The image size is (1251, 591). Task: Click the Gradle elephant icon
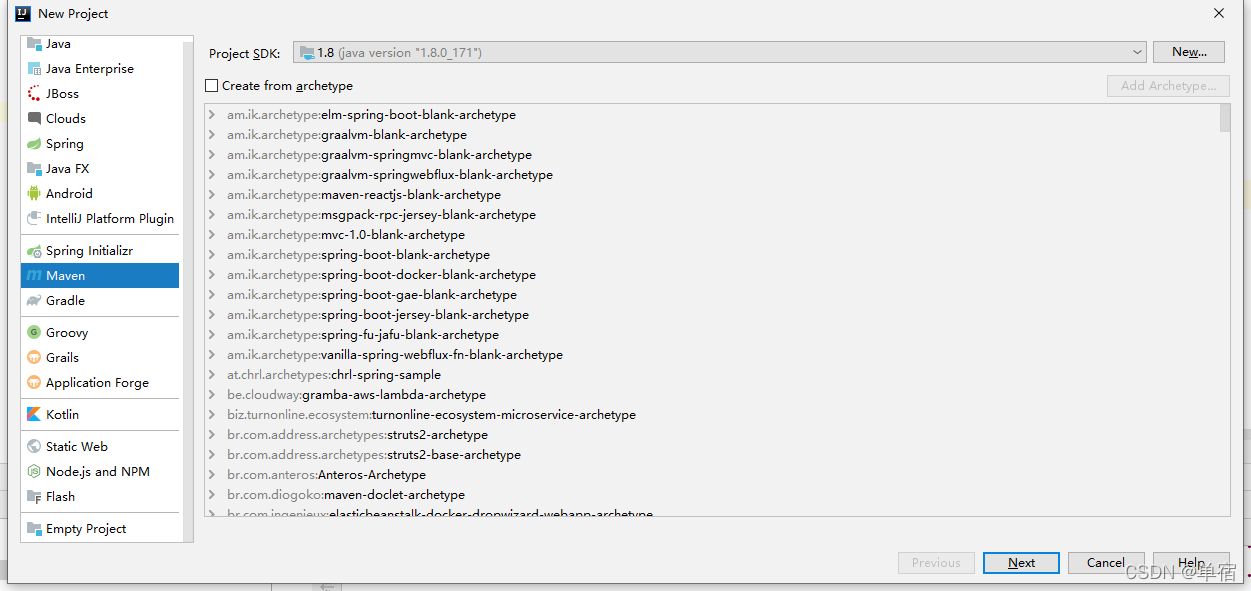click(x=35, y=301)
